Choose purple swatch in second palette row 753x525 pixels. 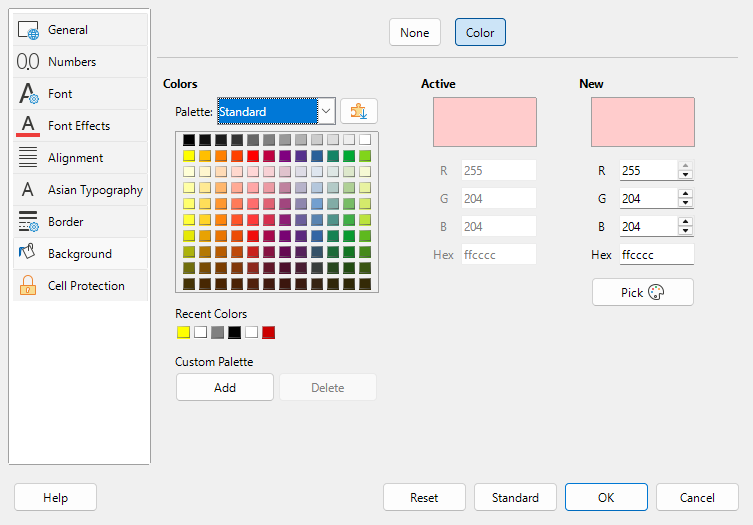tap(285, 156)
